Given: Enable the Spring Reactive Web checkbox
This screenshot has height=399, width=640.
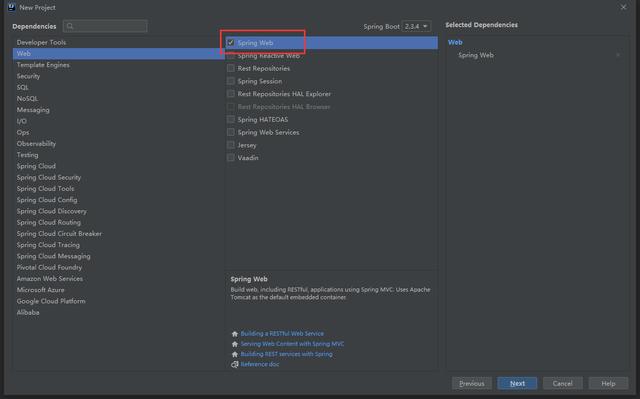Looking at the screenshot, I should click(231, 55).
